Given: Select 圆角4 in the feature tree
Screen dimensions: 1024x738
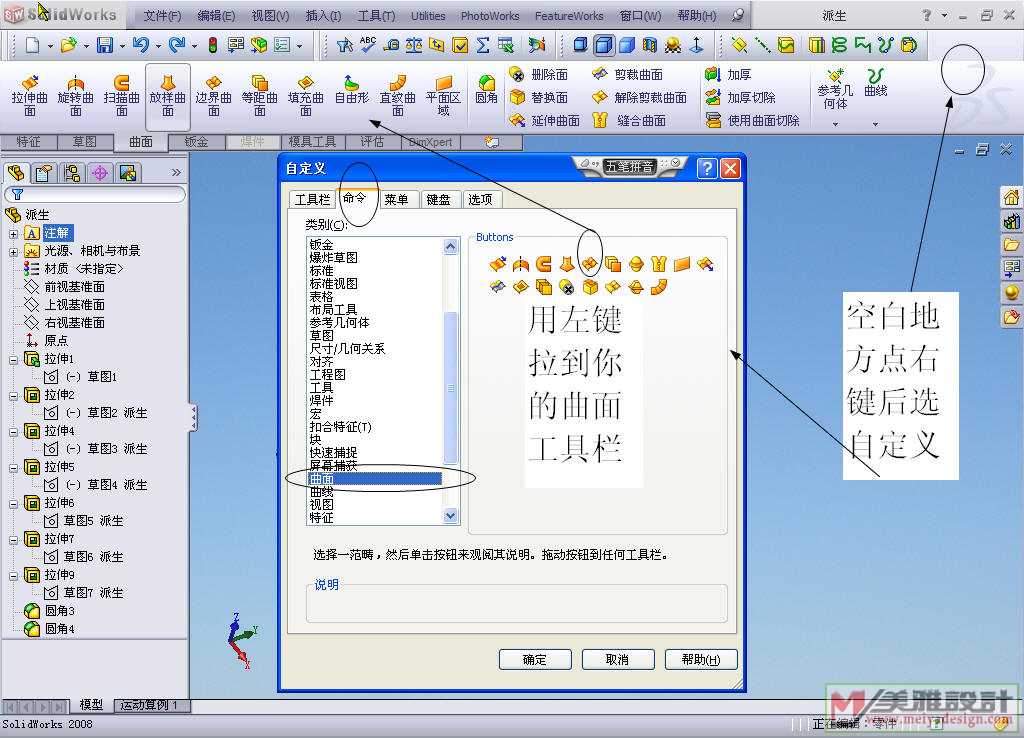Looking at the screenshot, I should tap(59, 629).
